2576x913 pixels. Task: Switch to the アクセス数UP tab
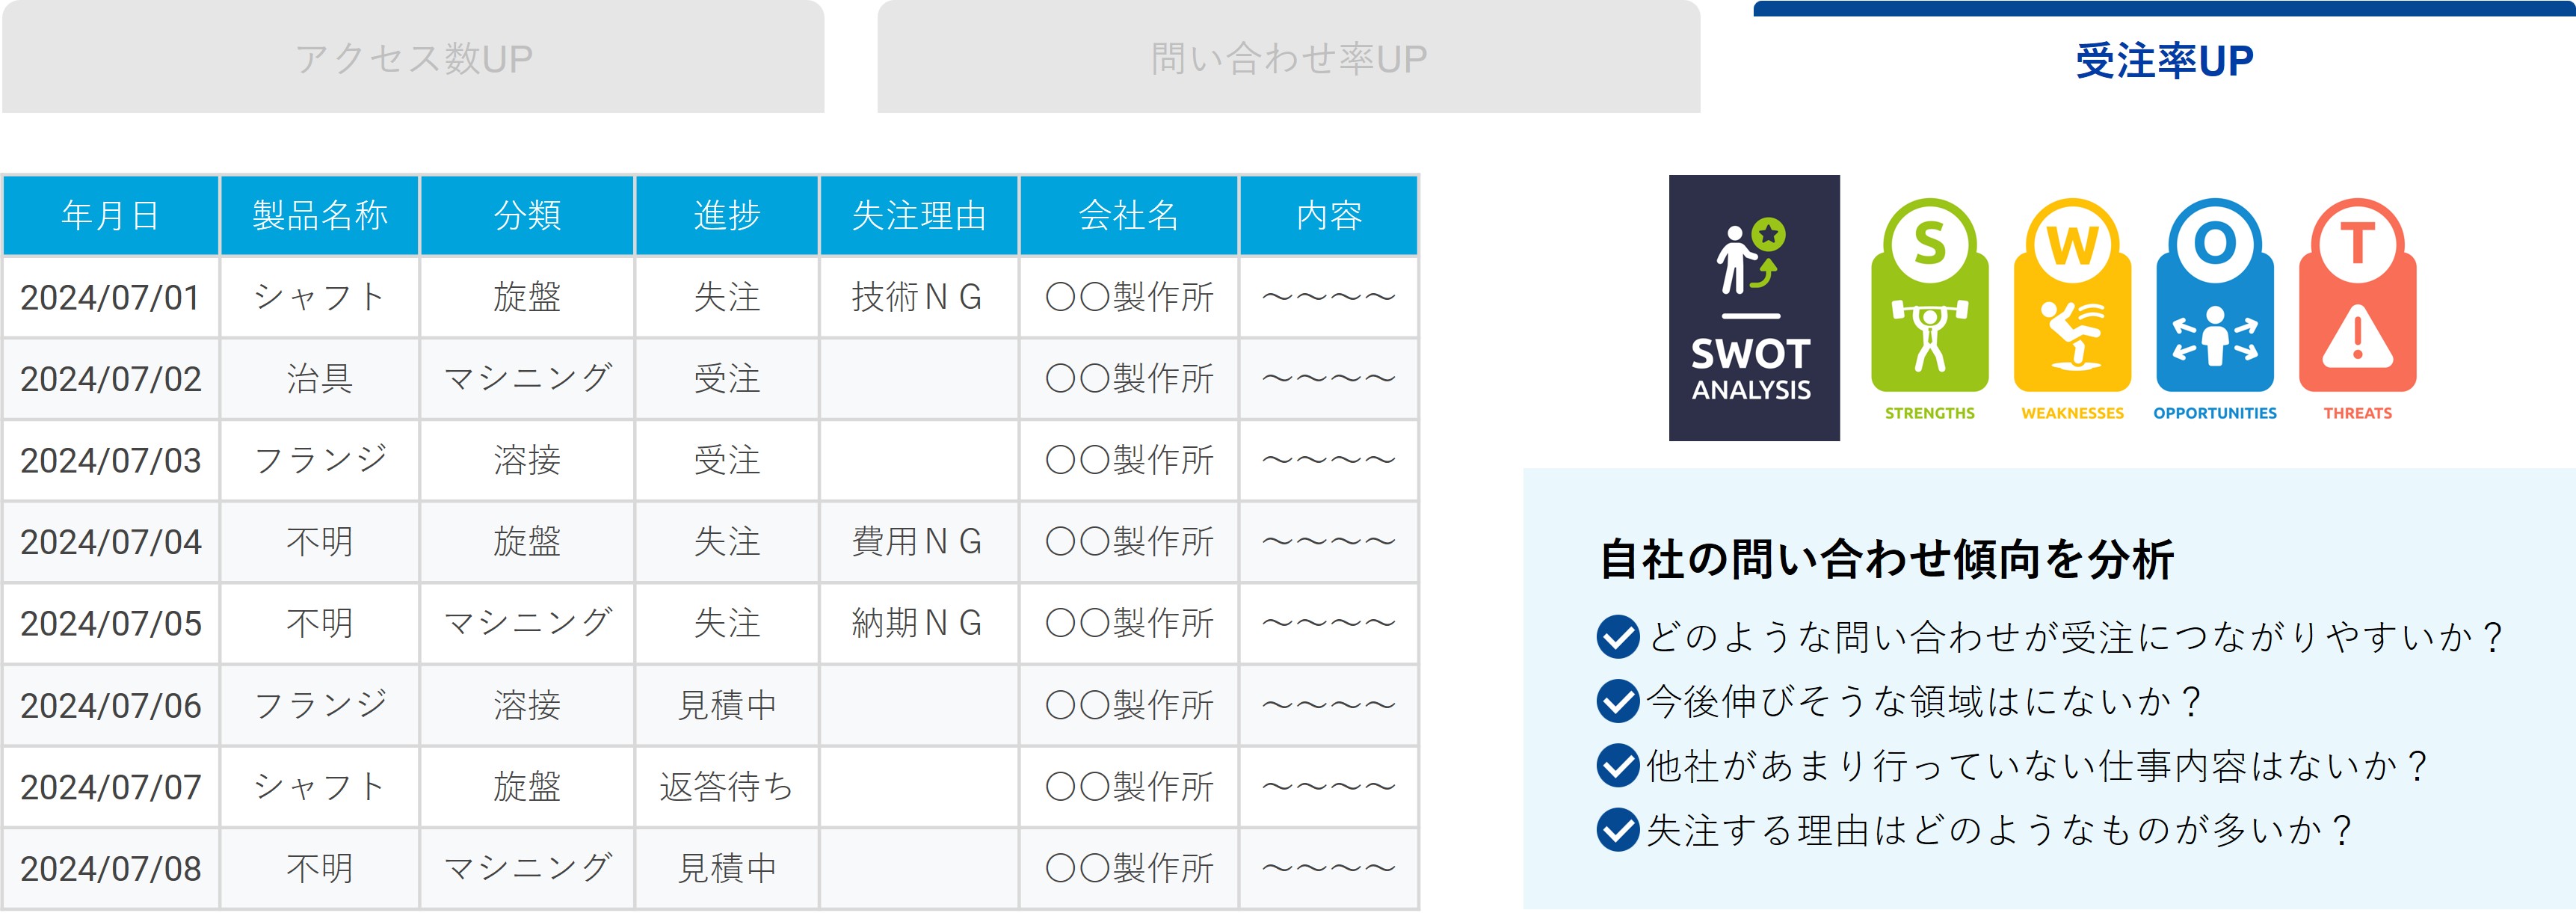click(413, 57)
